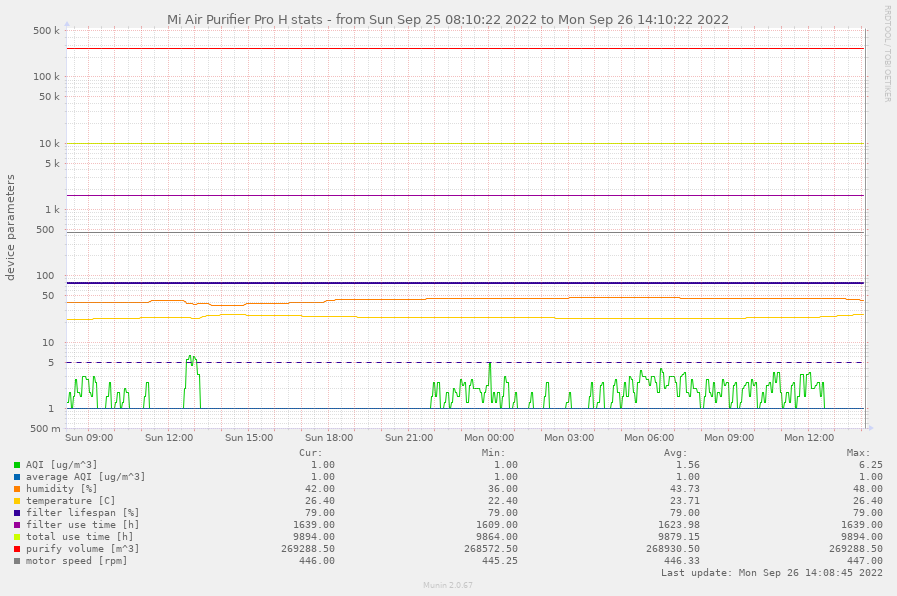Click the temperature average value 23.71

click(x=685, y=501)
